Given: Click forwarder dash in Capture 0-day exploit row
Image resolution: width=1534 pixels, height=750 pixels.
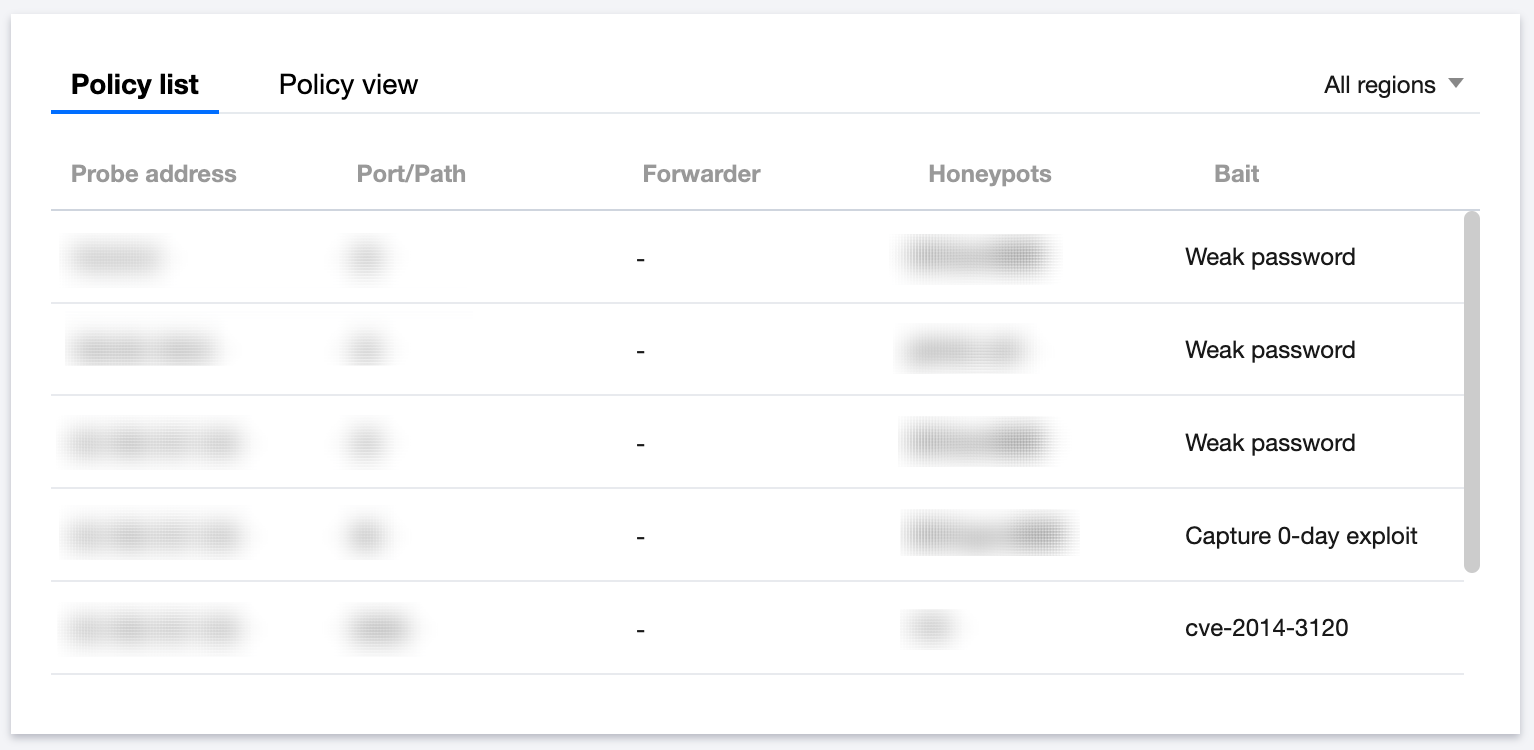Looking at the screenshot, I should pos(640,537).
